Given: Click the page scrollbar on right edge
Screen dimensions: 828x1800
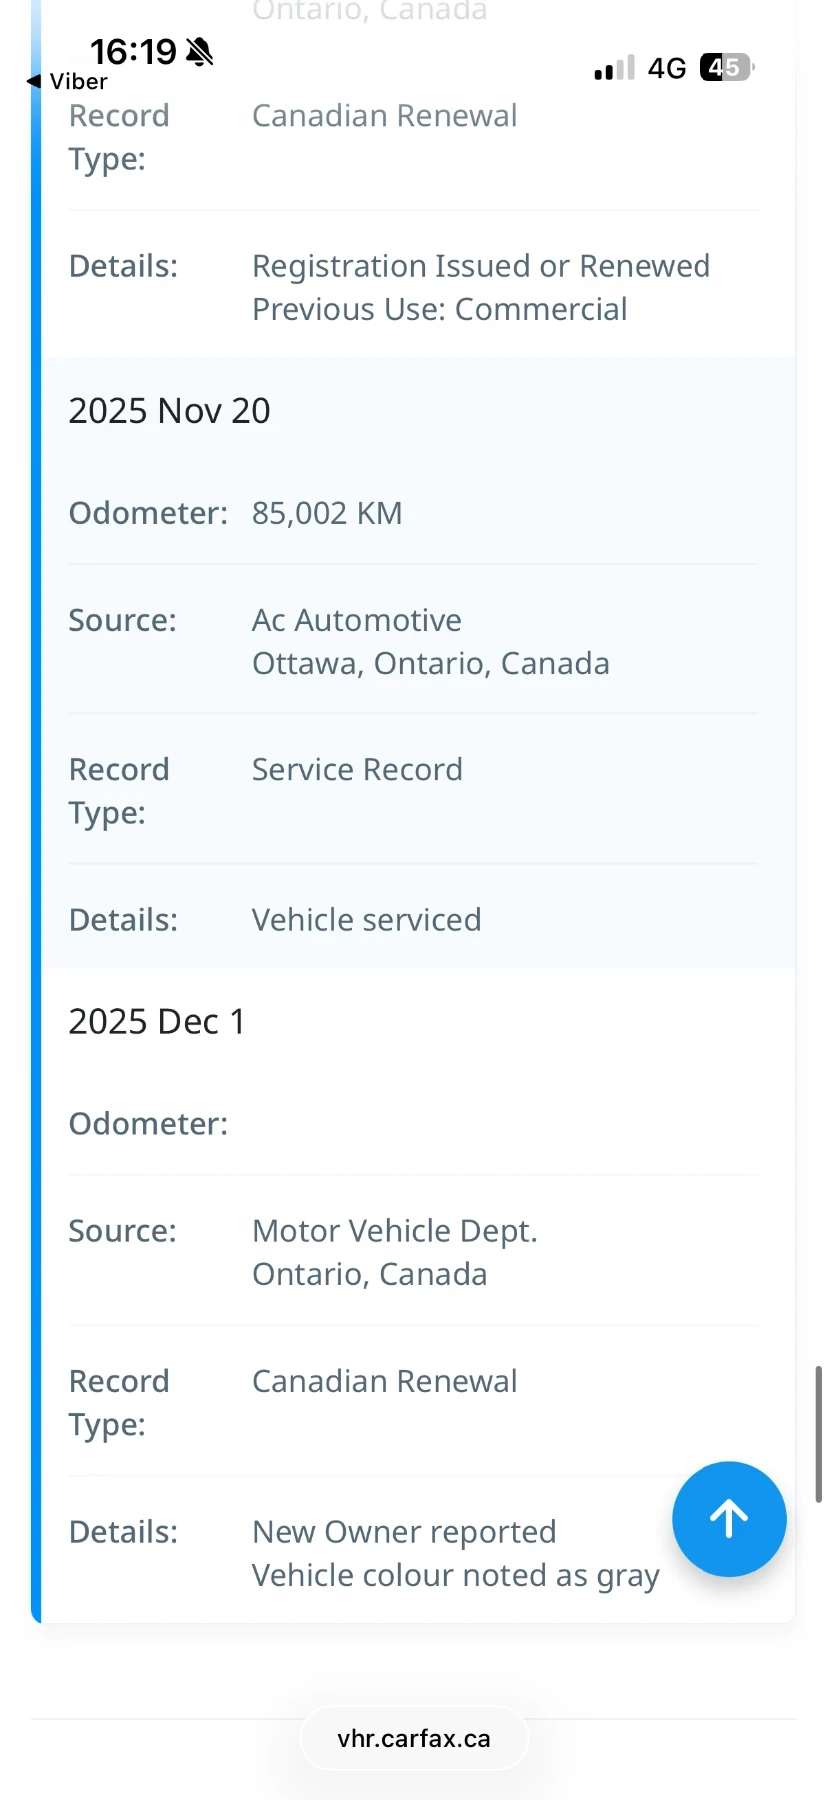Looking at the screenshot, I should point(818,1433).
